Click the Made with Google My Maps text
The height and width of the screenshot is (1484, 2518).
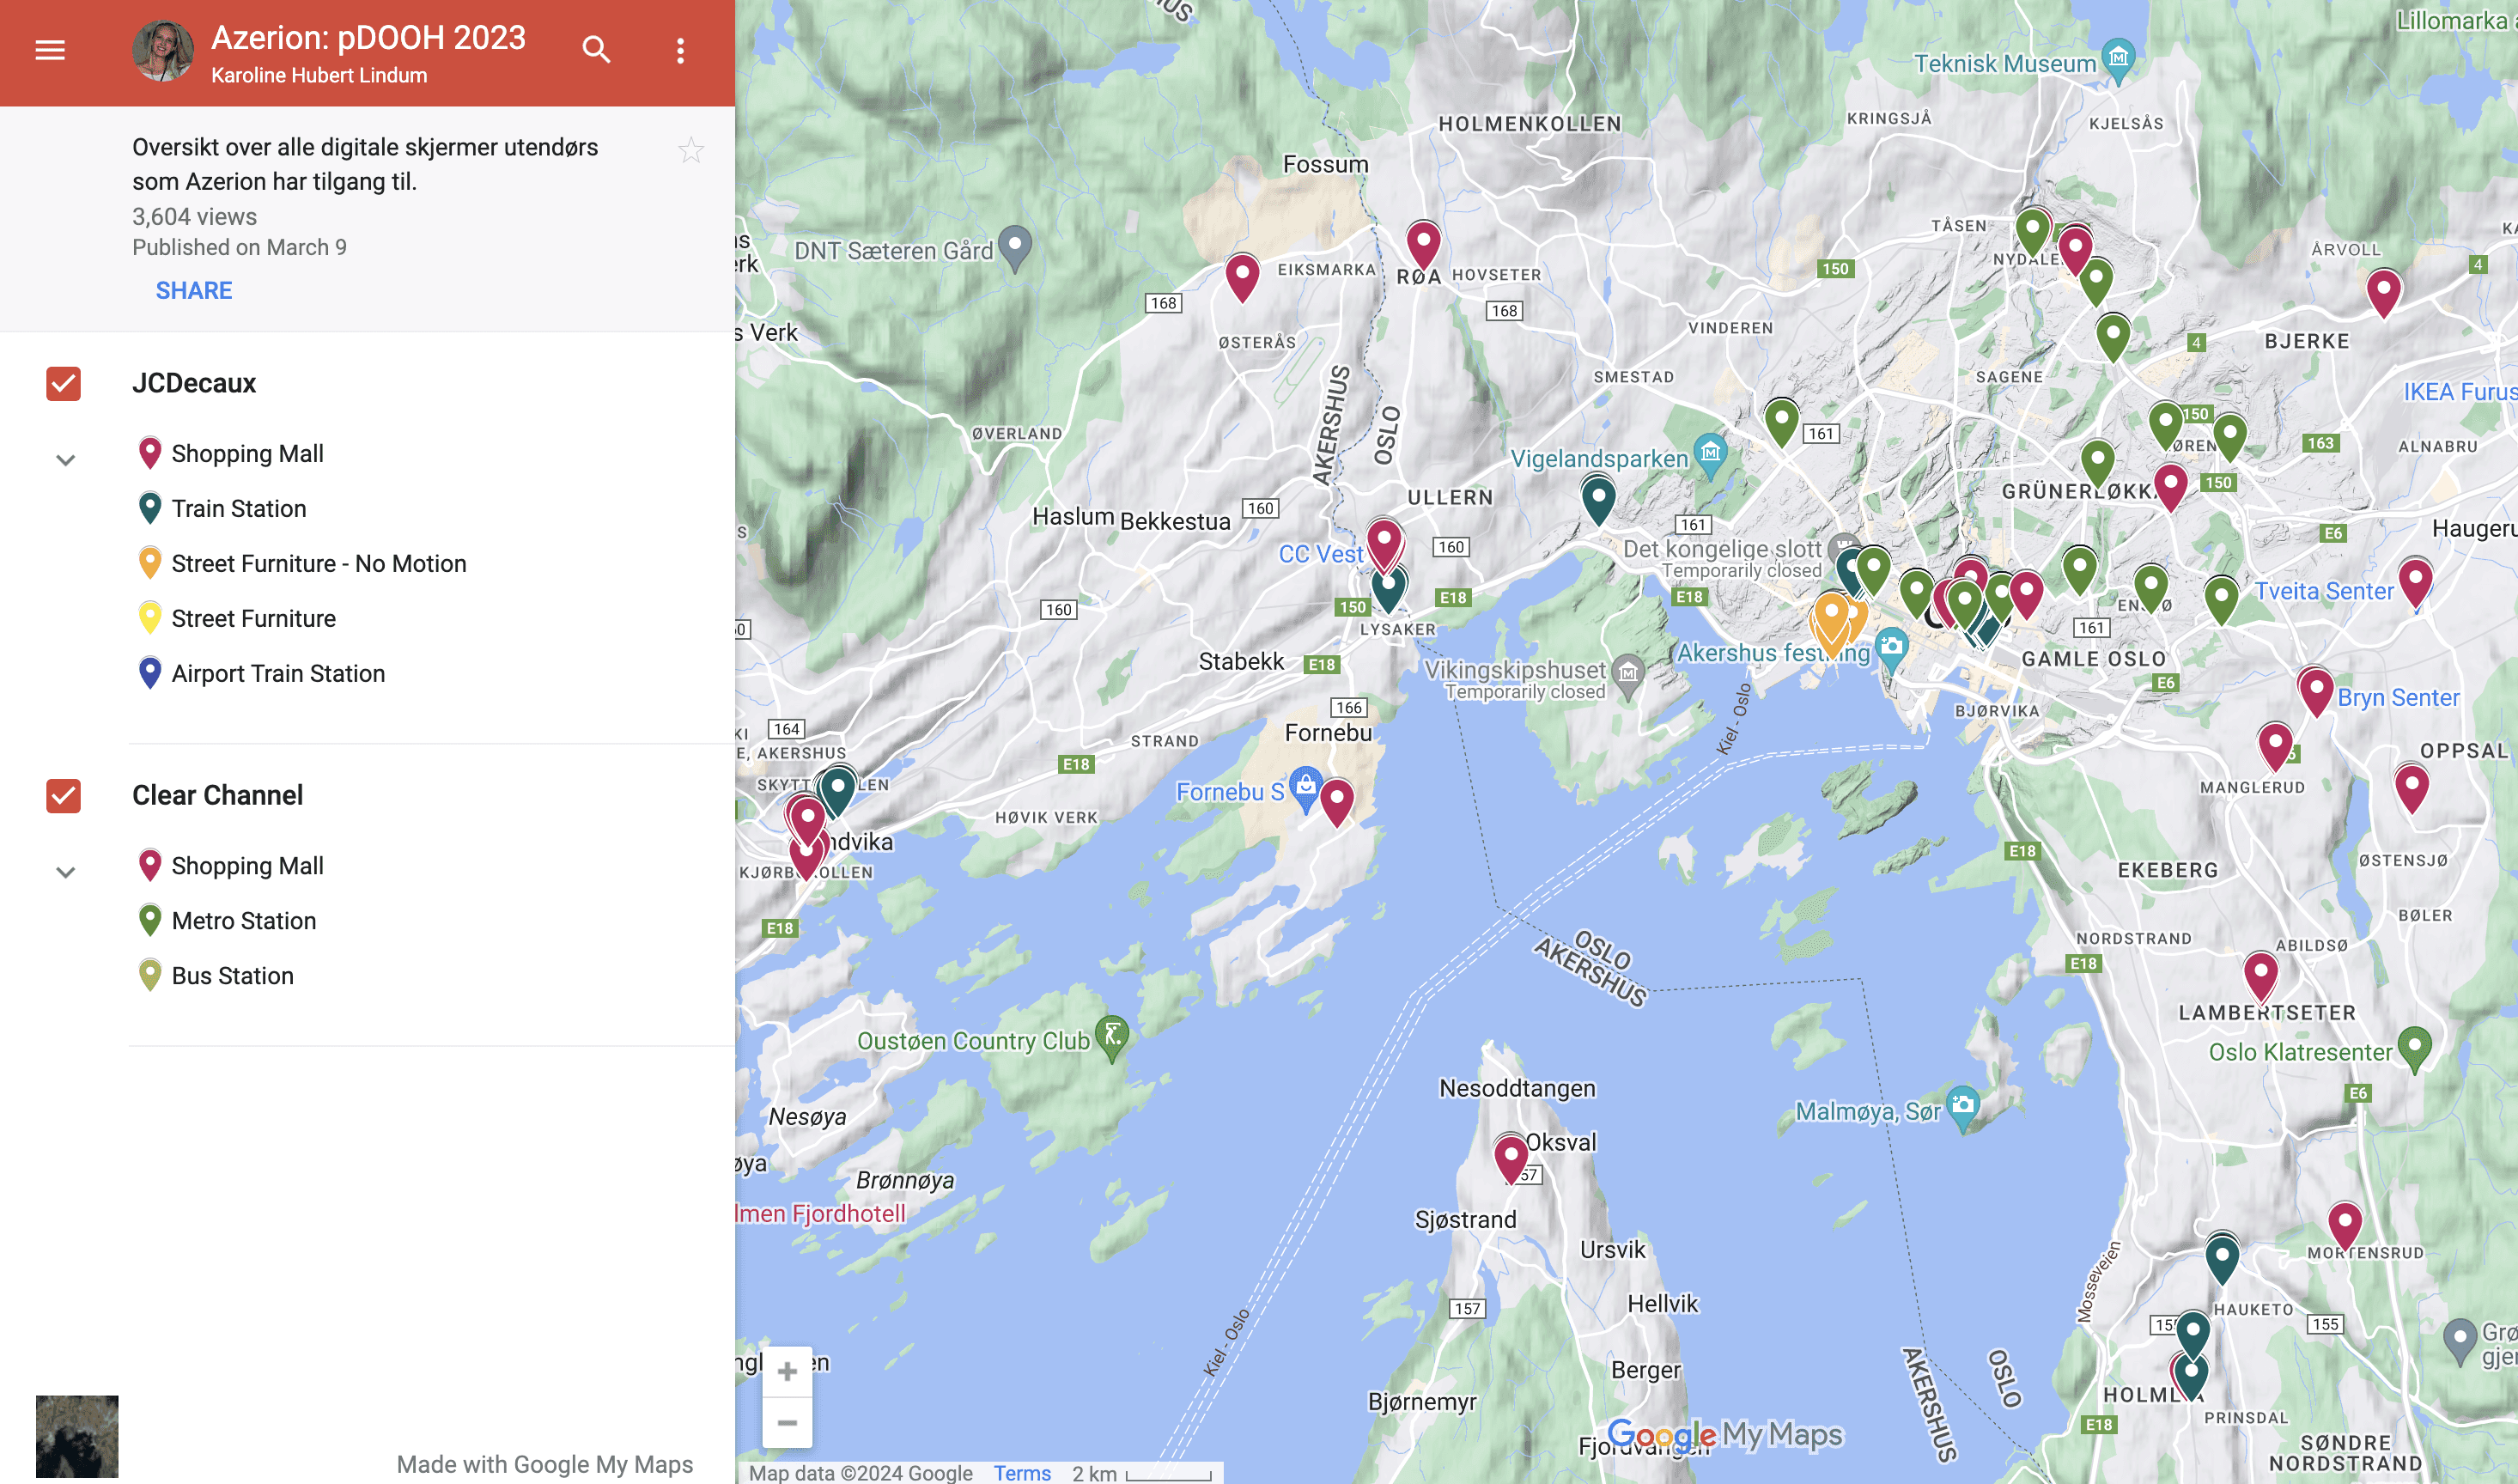(x=545, y=1464)
